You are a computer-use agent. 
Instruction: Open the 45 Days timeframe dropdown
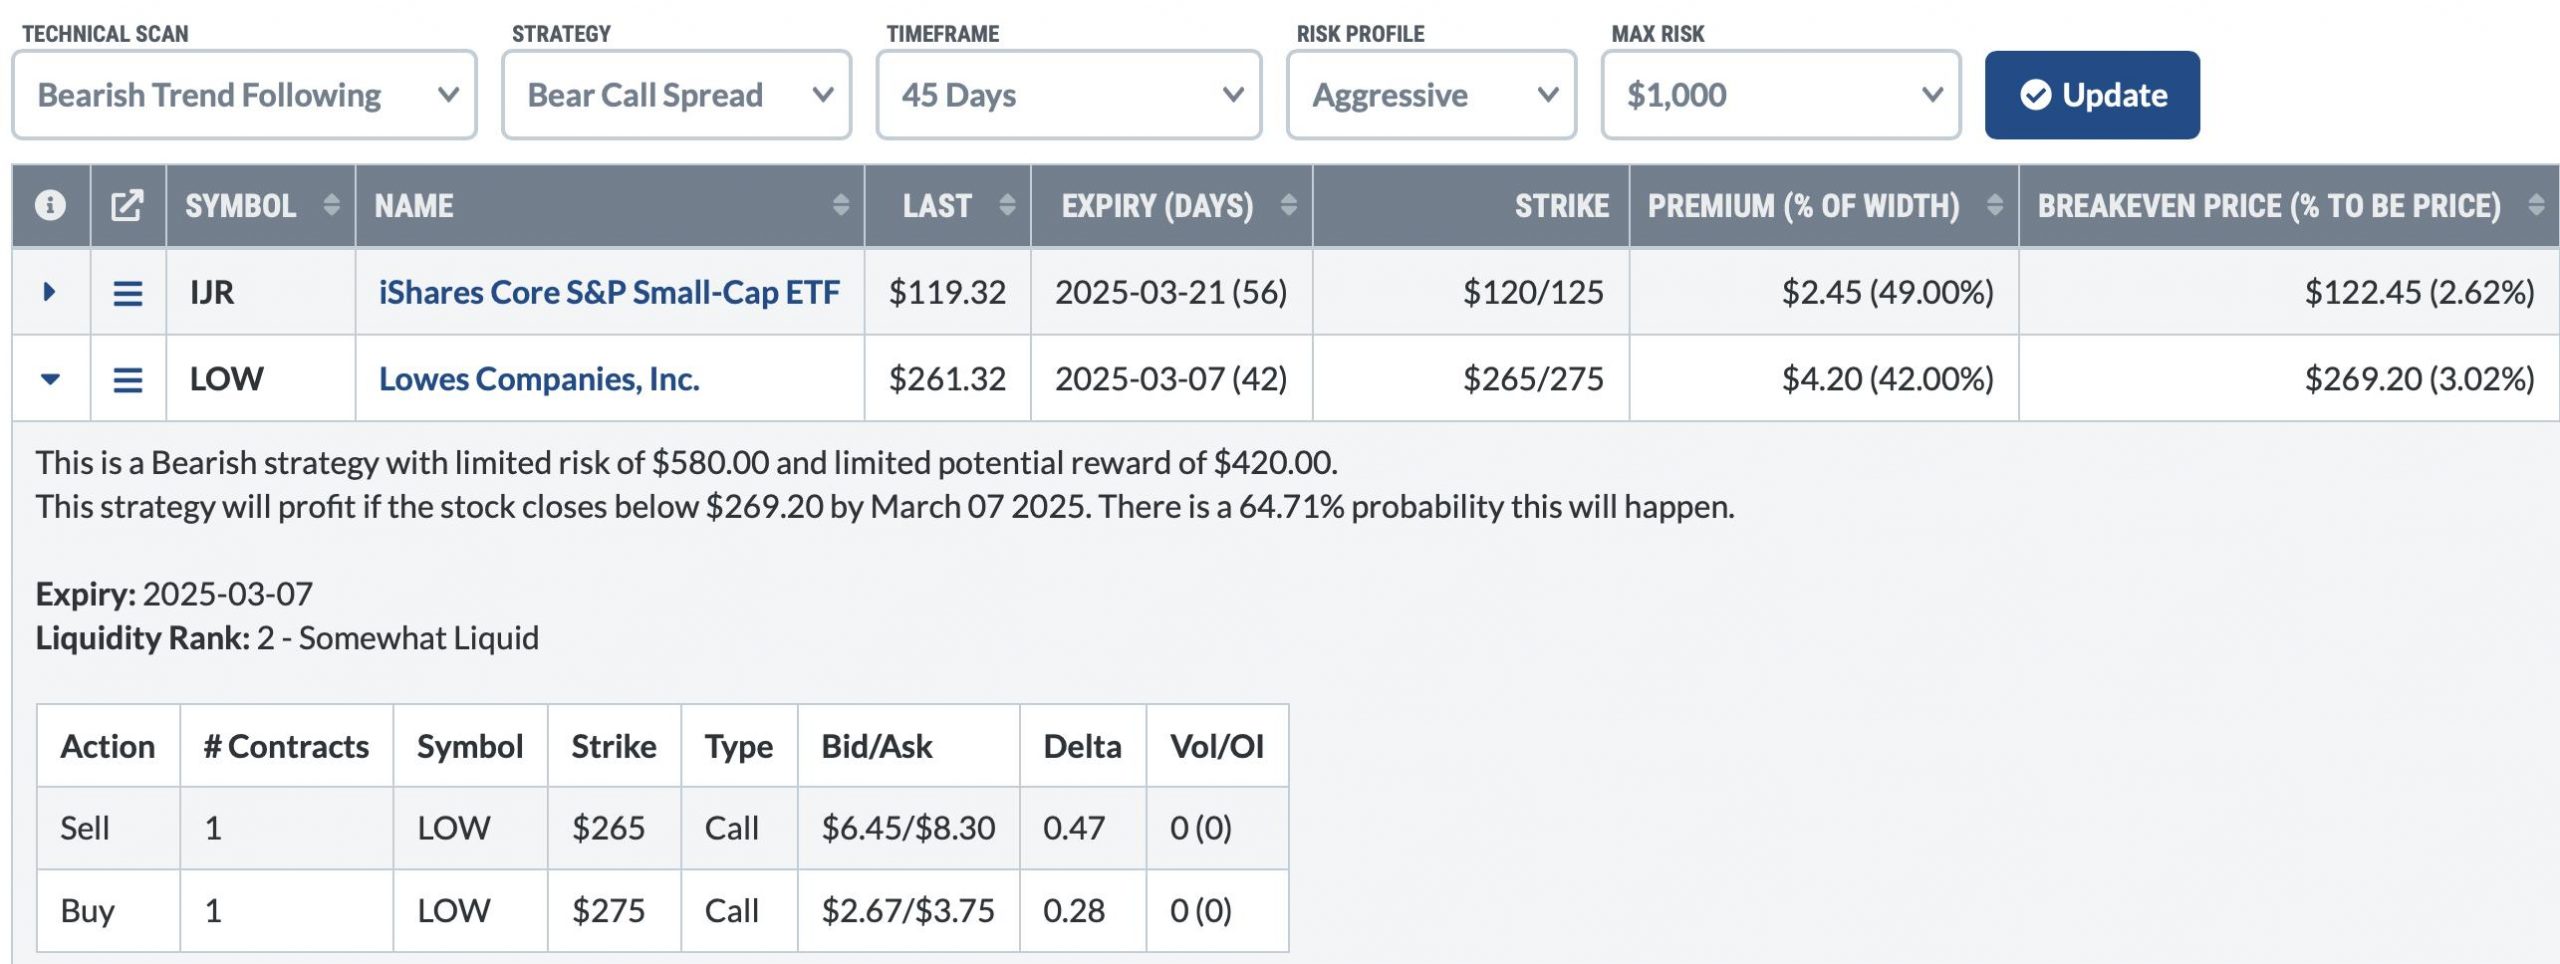point(1069,95)
